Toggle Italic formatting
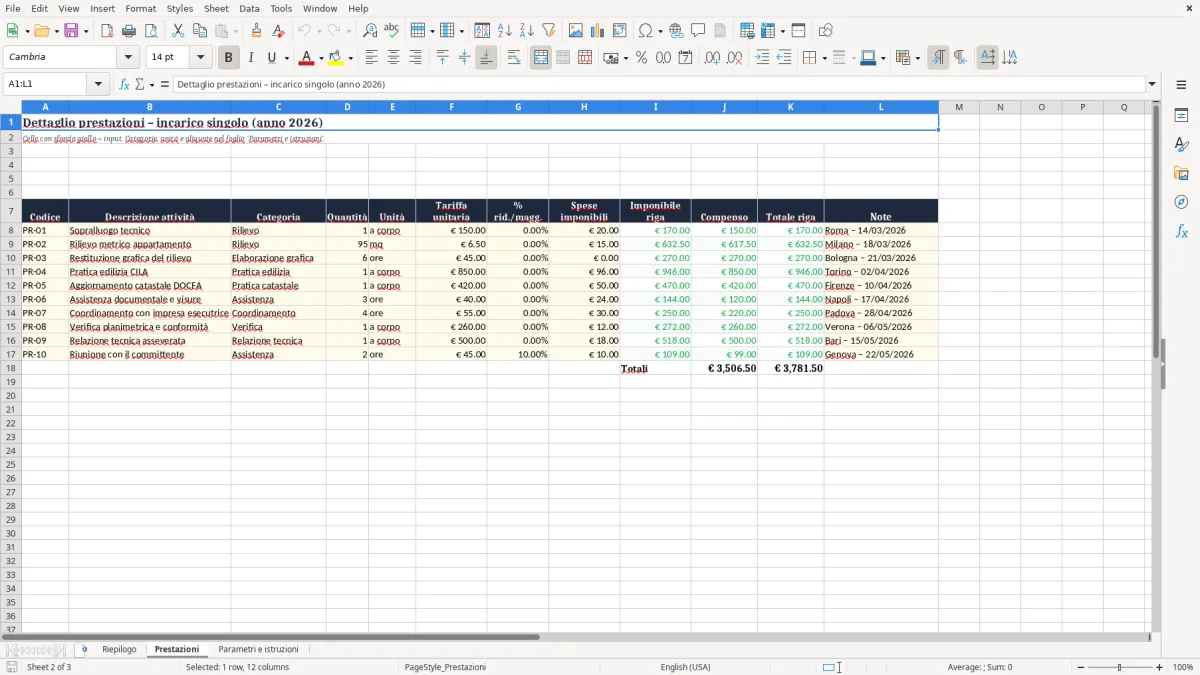Screen dimensions: 1200x675 [x=251, y=58]
